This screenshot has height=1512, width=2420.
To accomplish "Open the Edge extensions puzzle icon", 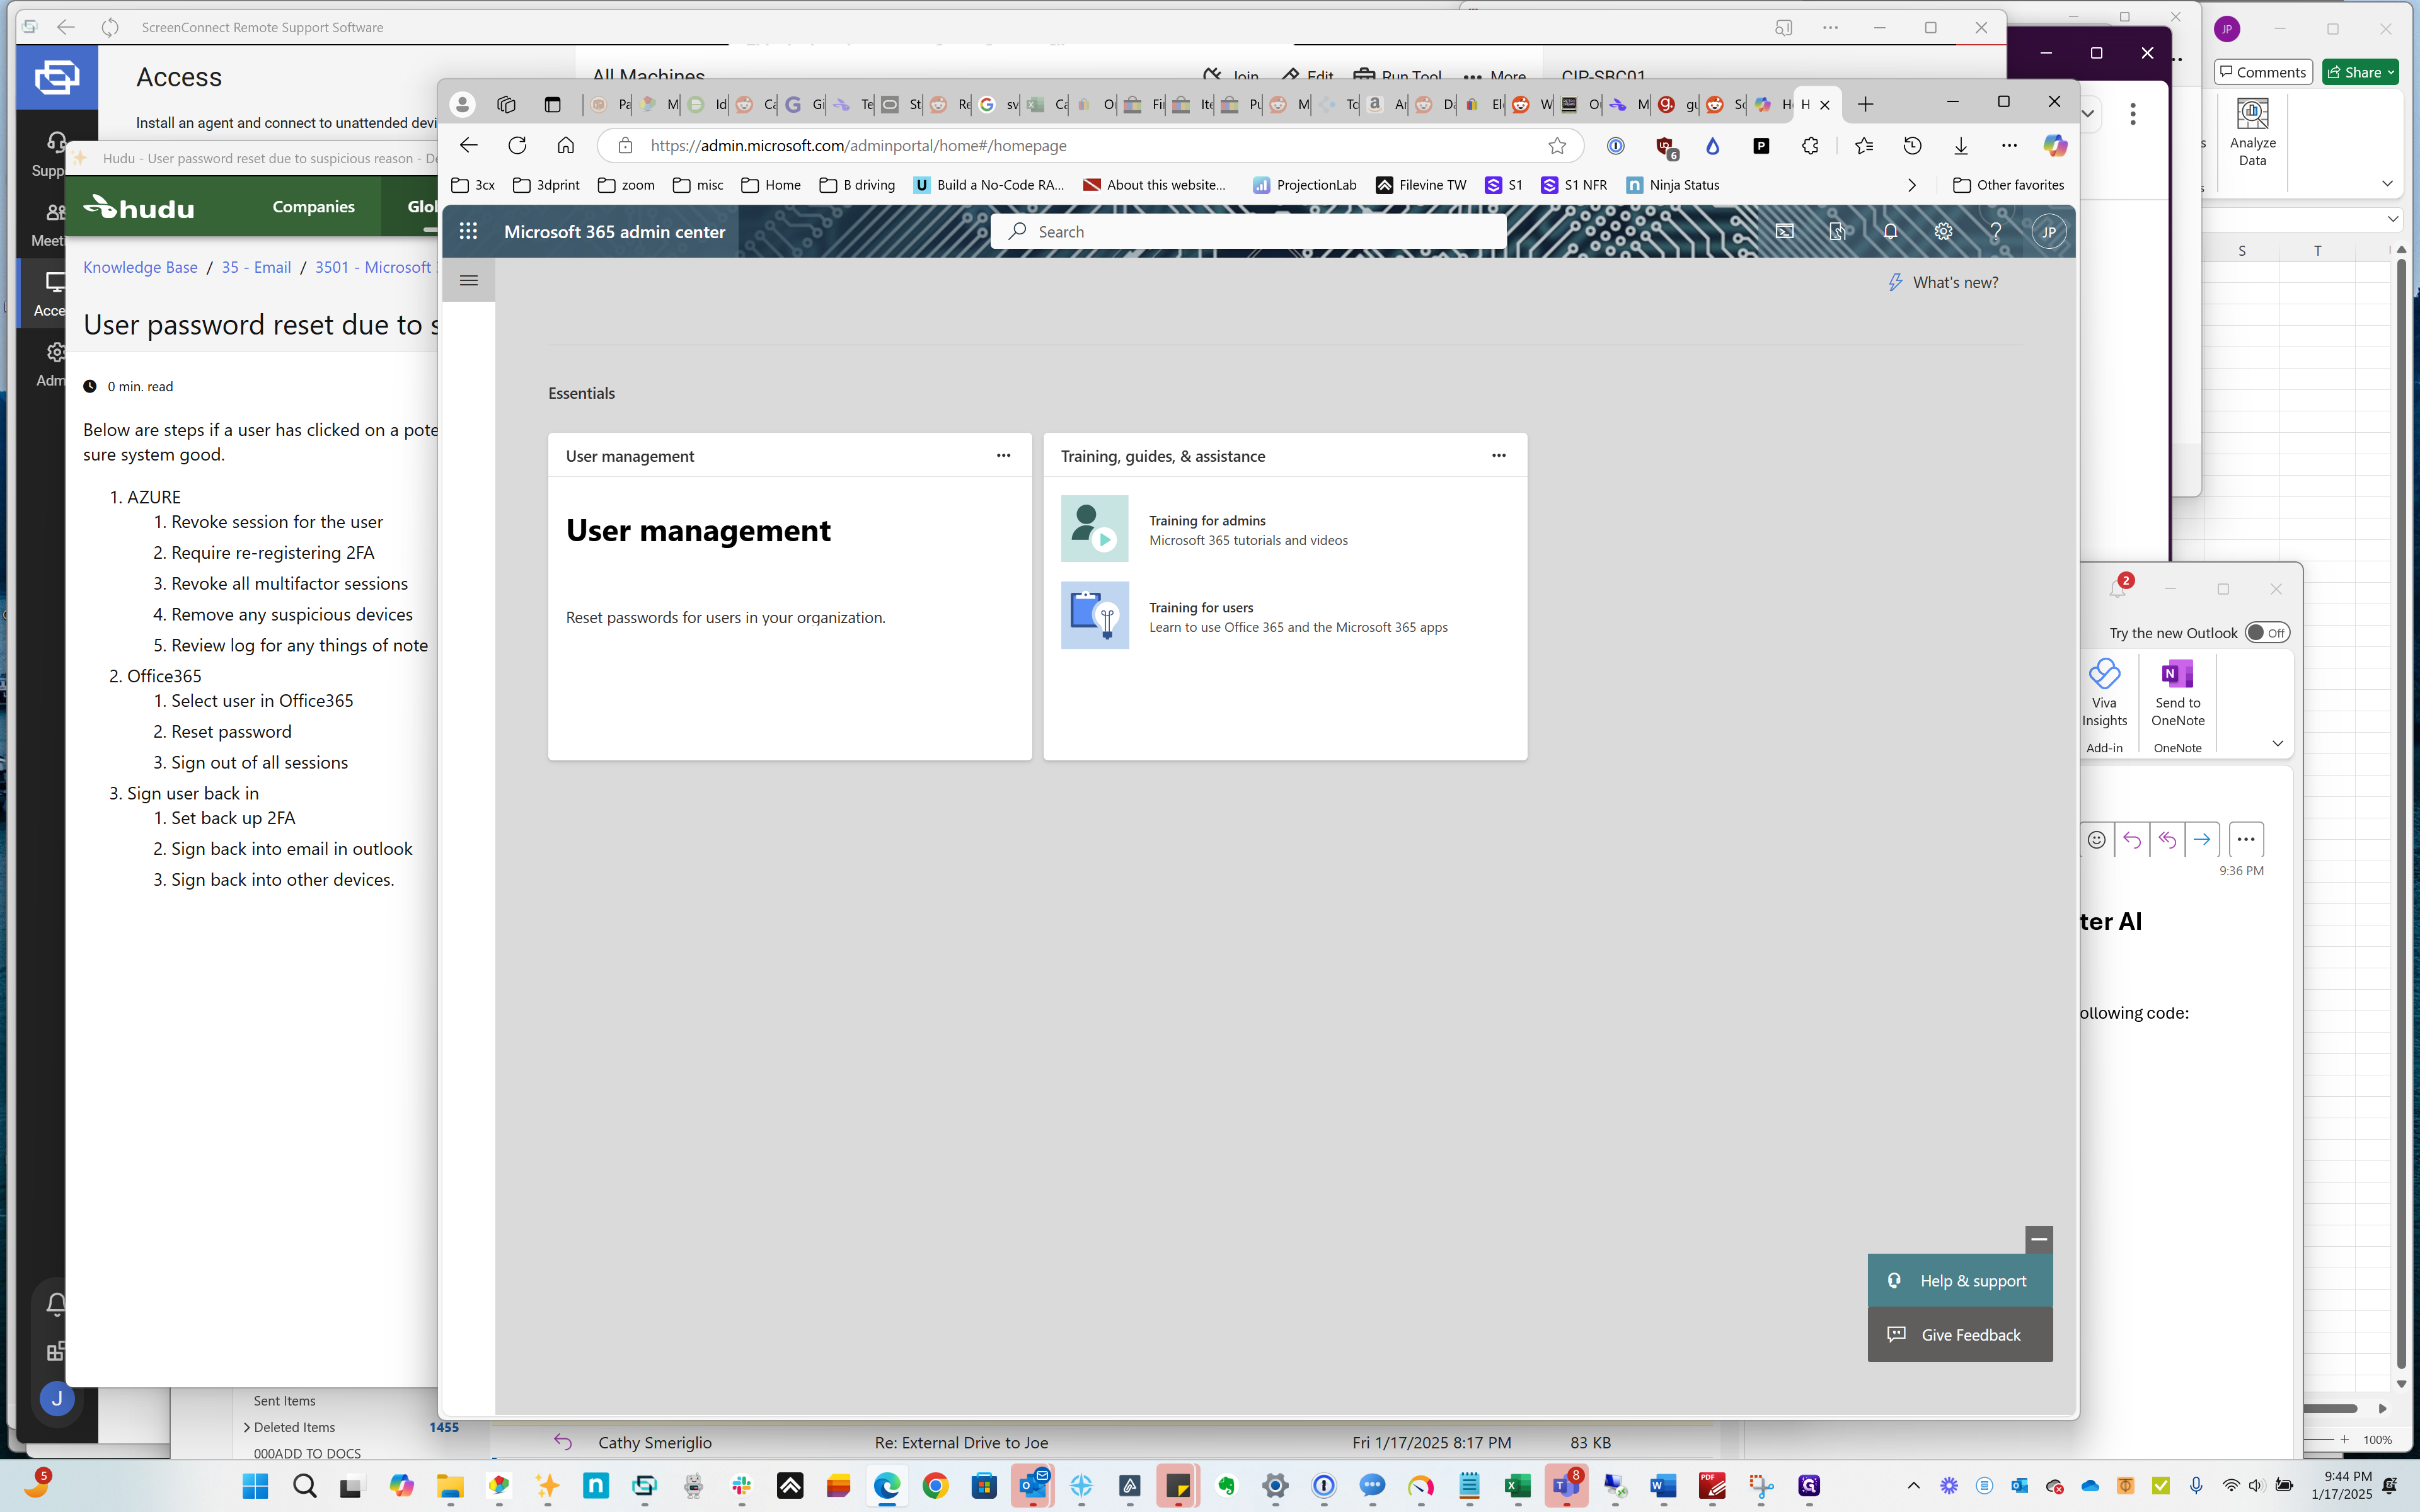I will coord(1810,146).
